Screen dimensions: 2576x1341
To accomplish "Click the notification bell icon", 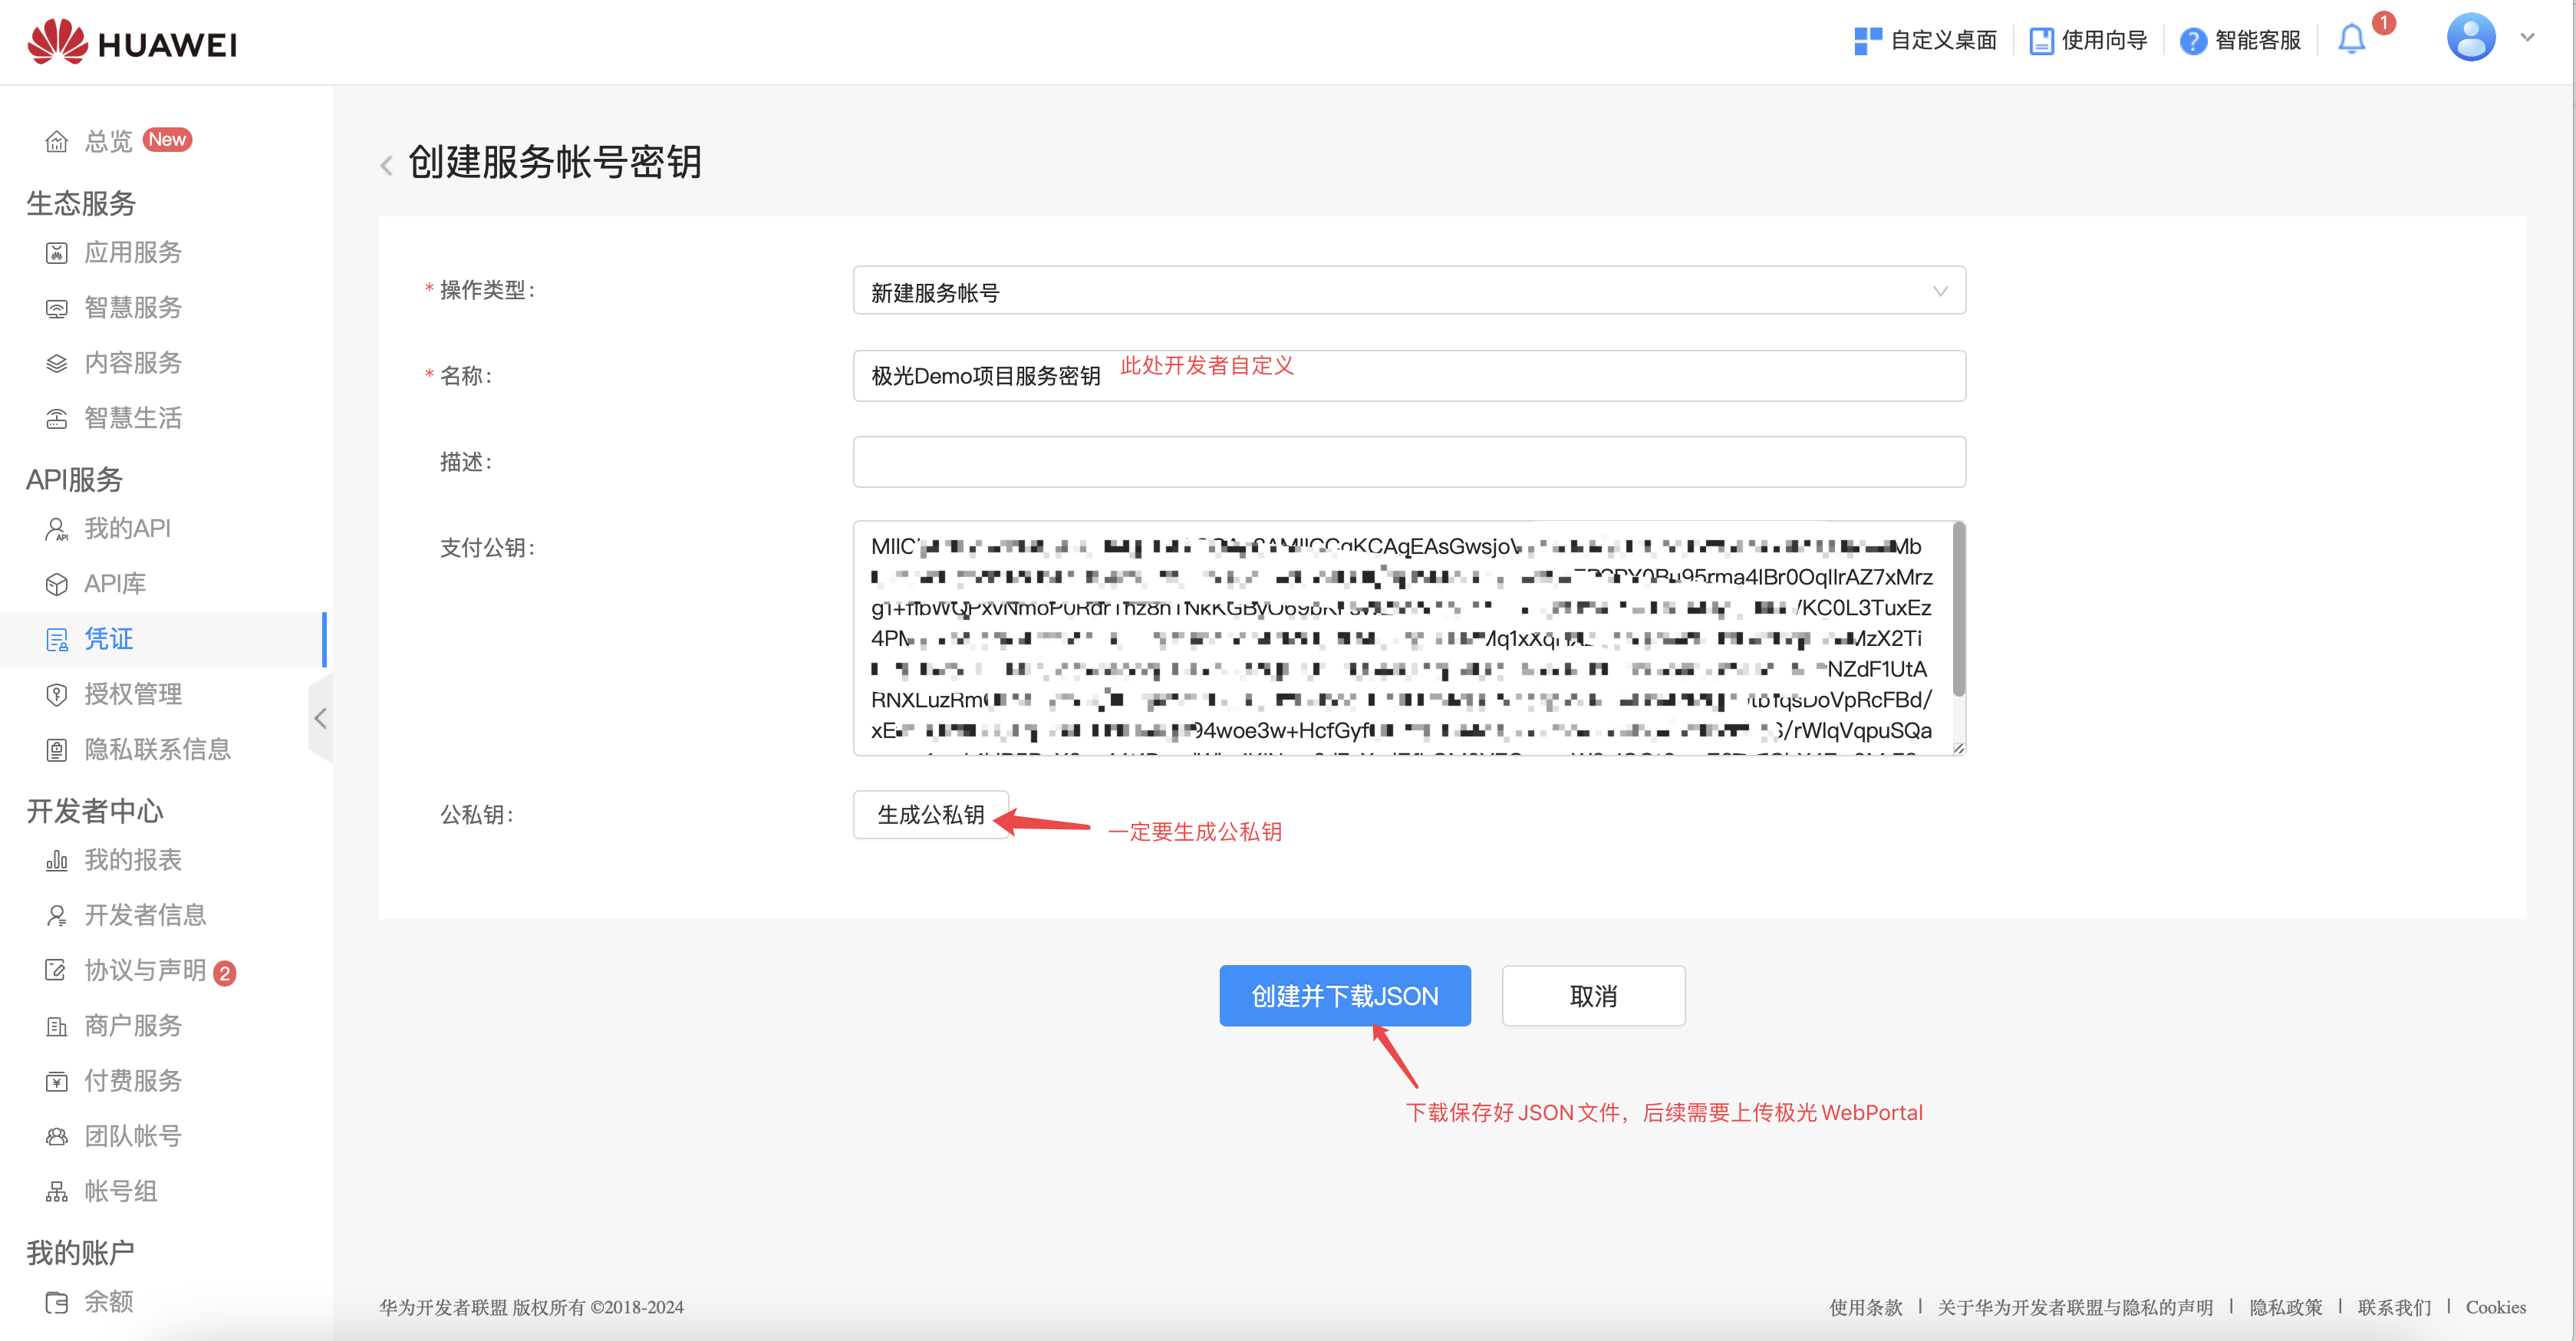I will pyautogui.click(x=2351, y=40).
